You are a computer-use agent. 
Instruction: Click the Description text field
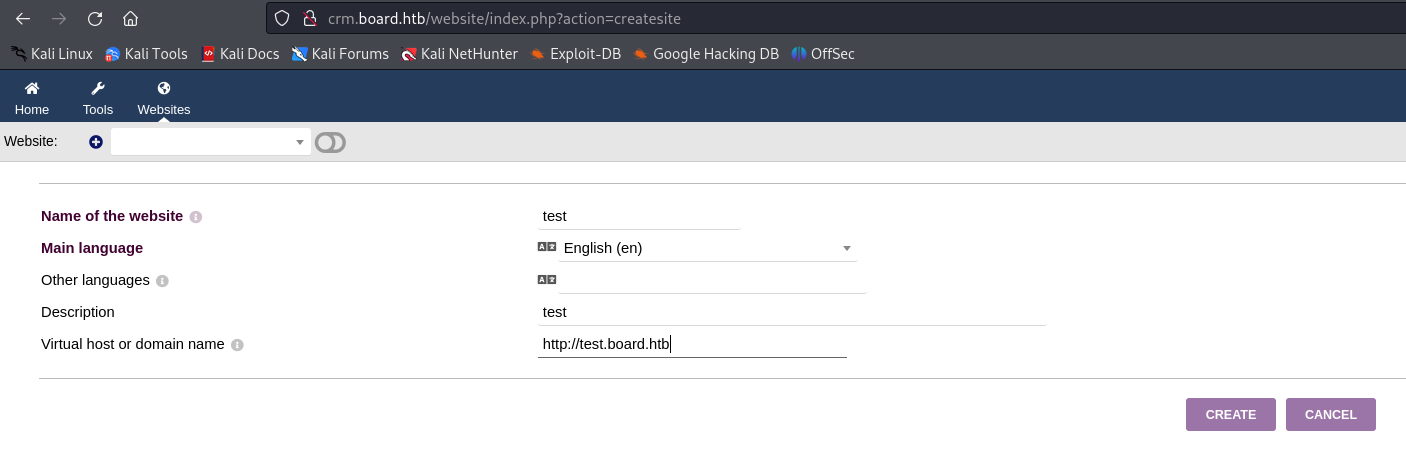coord(792,312)
